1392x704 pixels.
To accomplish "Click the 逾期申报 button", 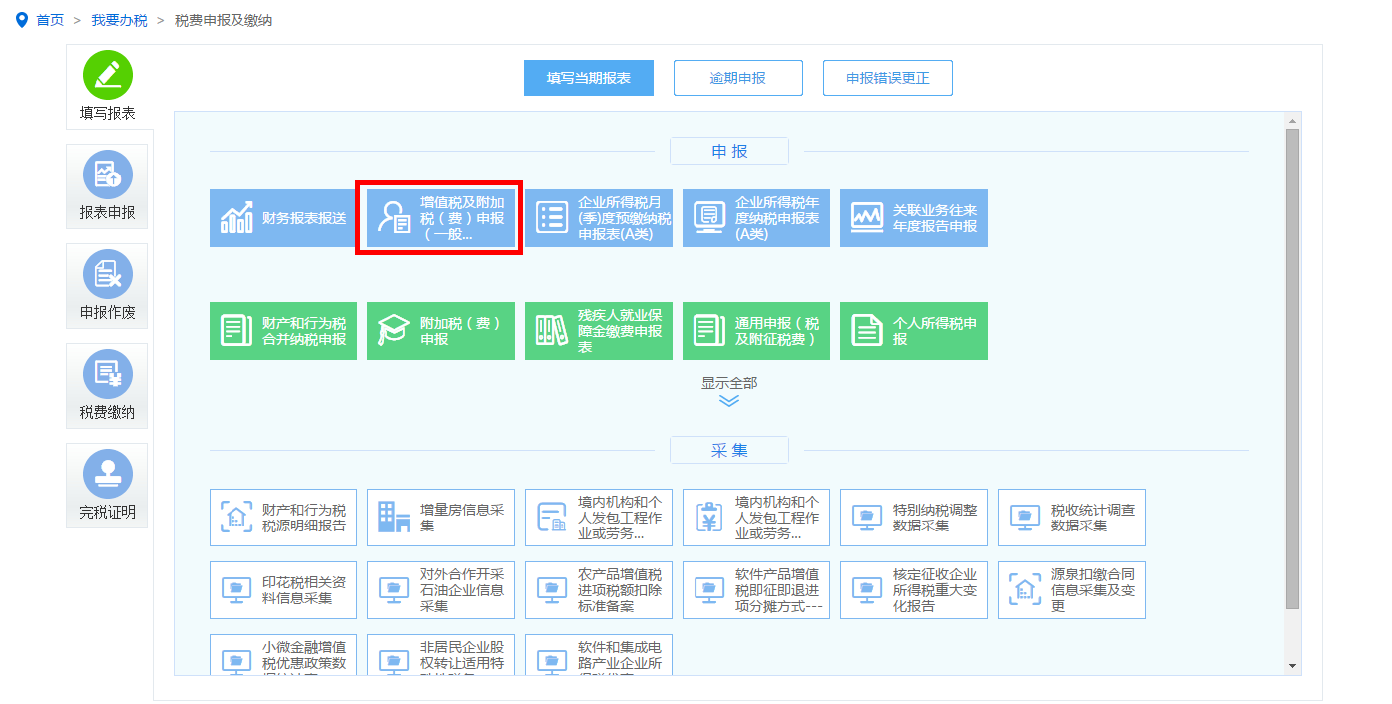I will (x=738, y=77).
